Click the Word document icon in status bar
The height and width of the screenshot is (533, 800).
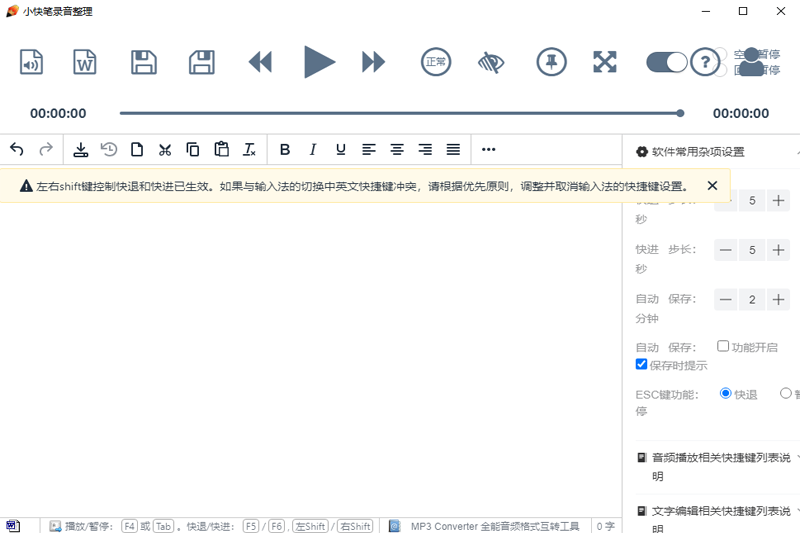13,526
